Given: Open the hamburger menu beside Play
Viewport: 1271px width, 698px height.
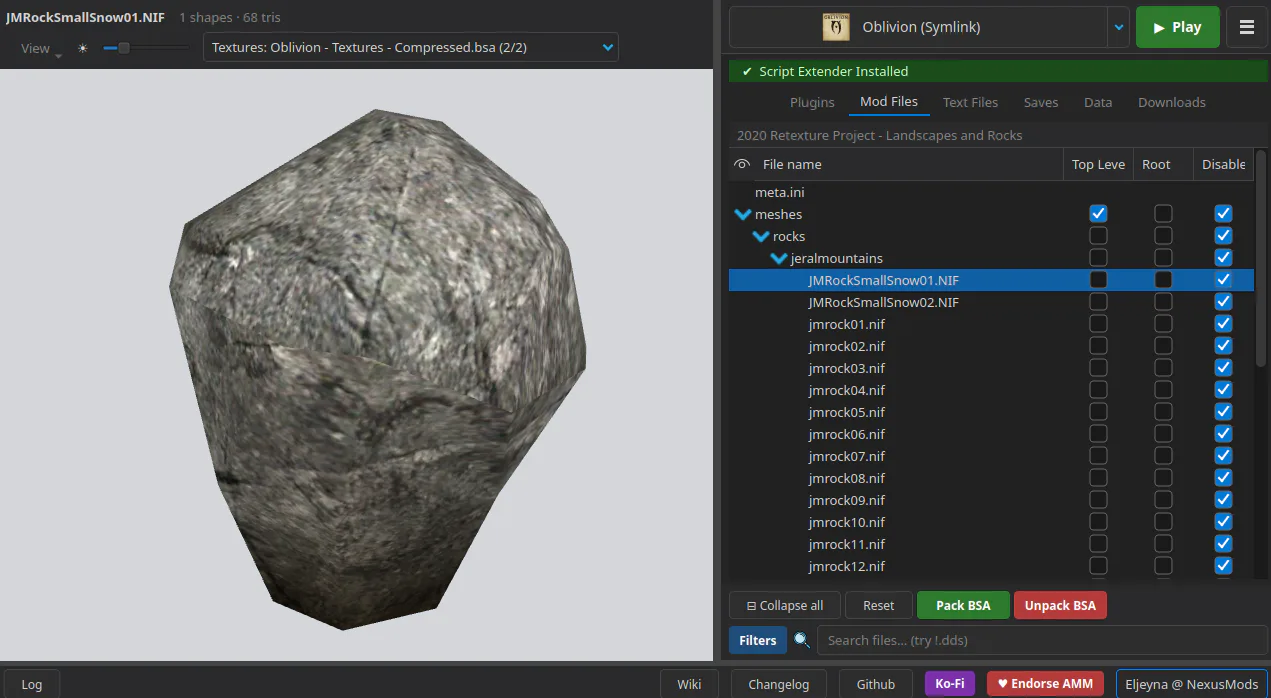Looking at the screenshot, I should (1247, 27).
